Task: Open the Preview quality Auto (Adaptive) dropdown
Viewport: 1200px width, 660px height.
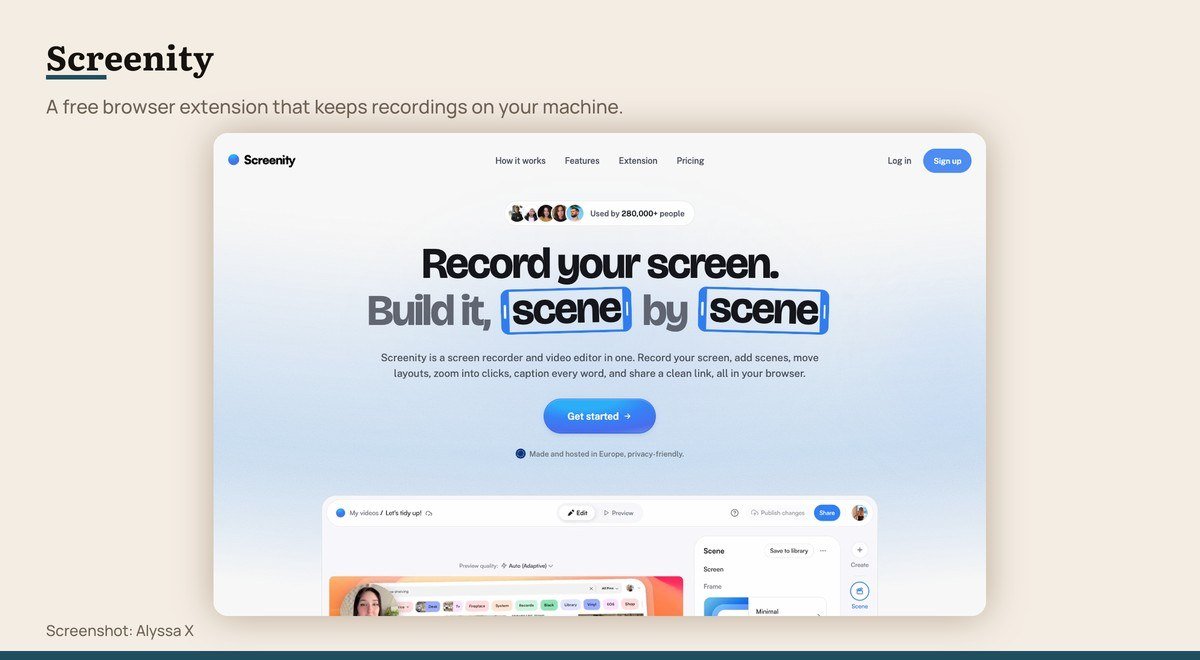Action: 526,566
